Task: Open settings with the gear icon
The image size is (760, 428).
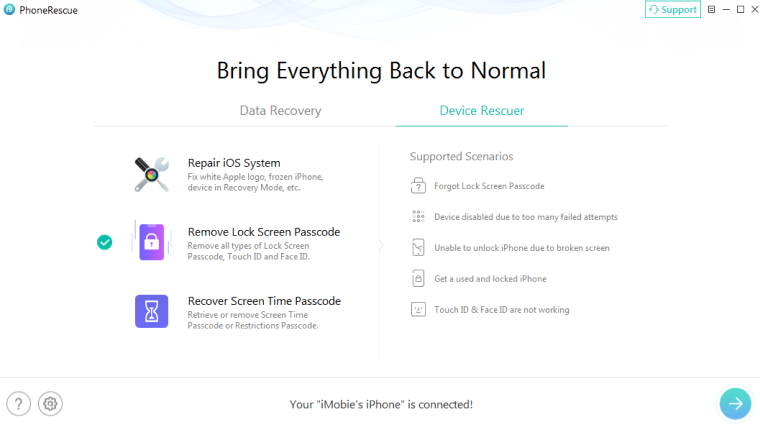Action: coord(50,403)
